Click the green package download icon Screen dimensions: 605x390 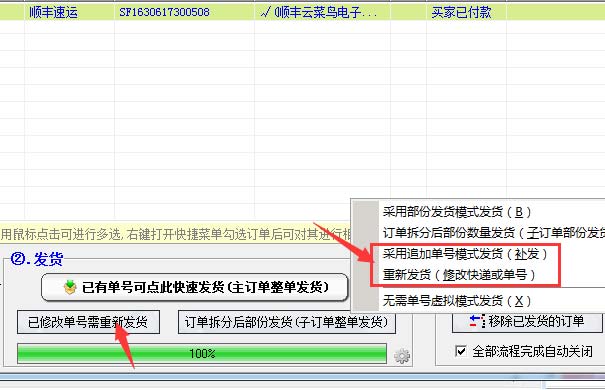coord(70,287)
